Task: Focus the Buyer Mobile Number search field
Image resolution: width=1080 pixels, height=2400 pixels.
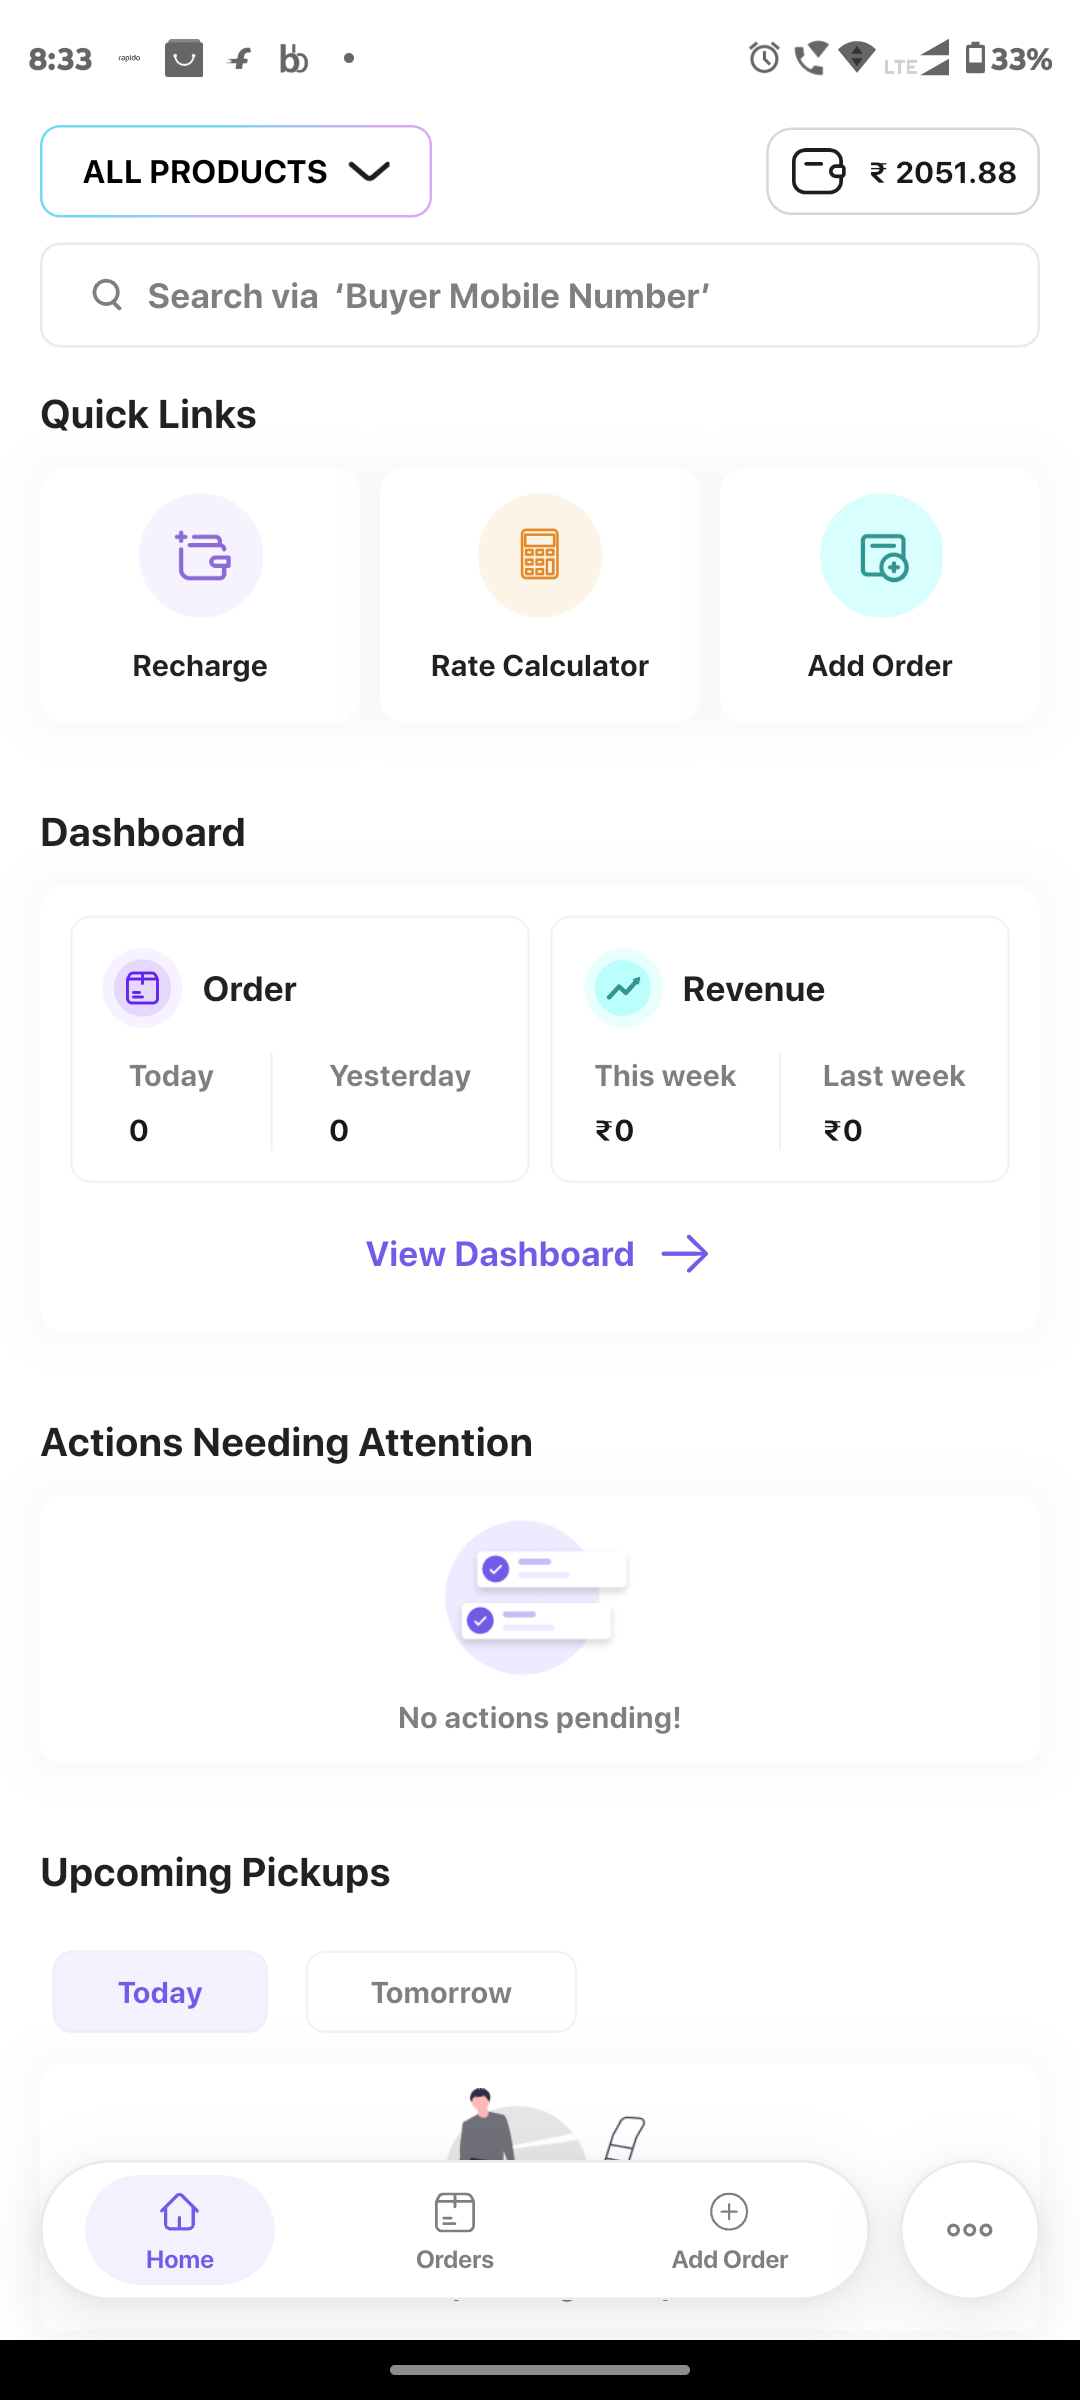Action: (x=560, y=296)
